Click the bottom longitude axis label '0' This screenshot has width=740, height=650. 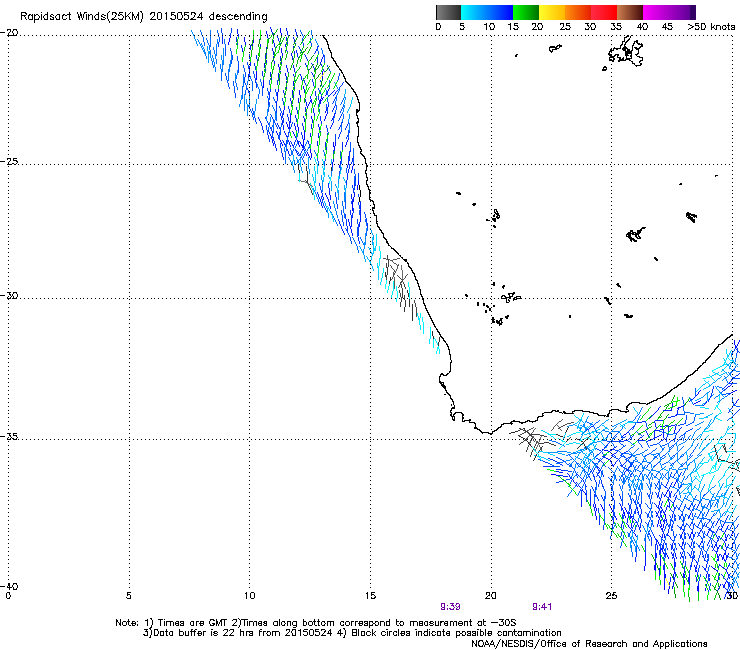tap(8, 596)
